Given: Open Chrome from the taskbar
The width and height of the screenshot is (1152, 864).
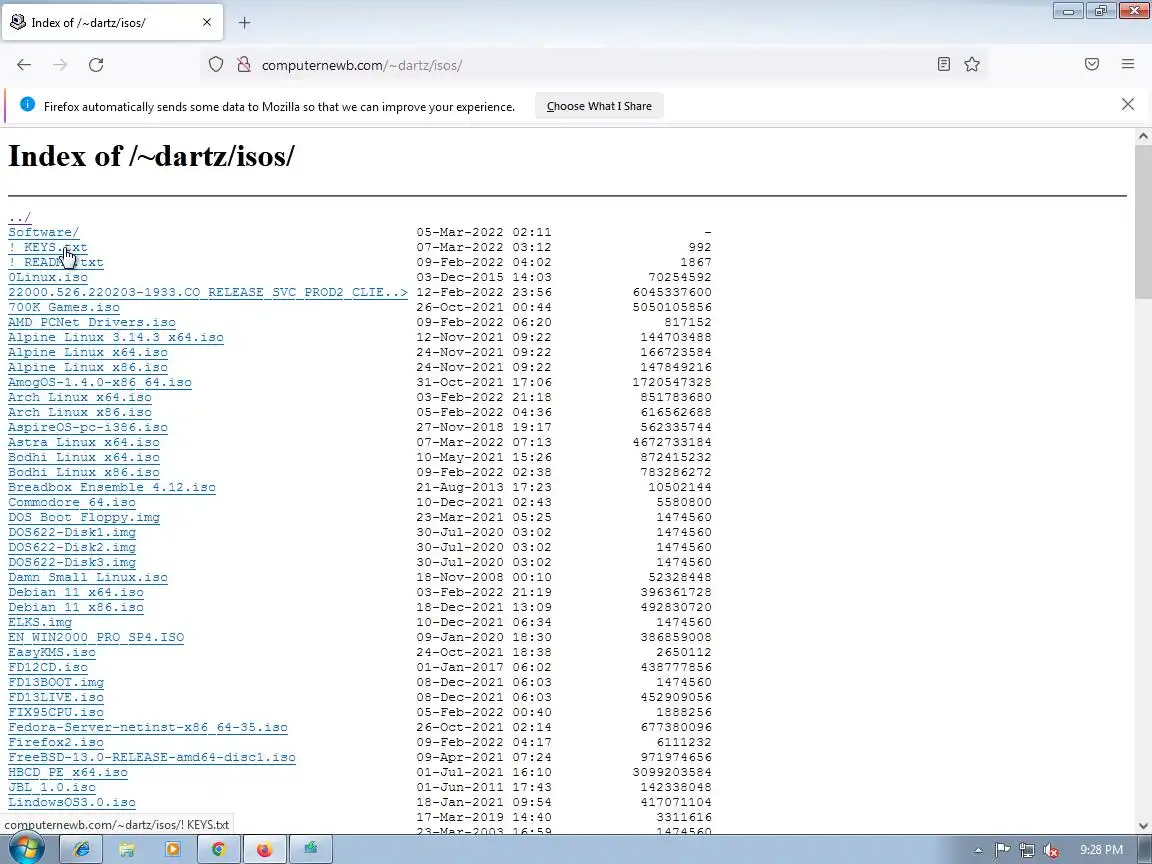Looking at the screenshot, I should (218, 849).
